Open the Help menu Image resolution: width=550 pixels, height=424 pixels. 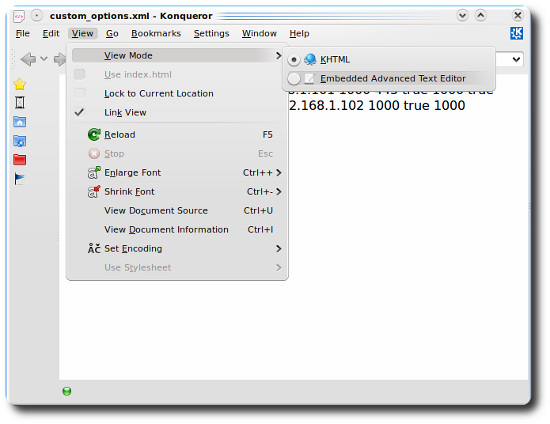click(299, 33)
